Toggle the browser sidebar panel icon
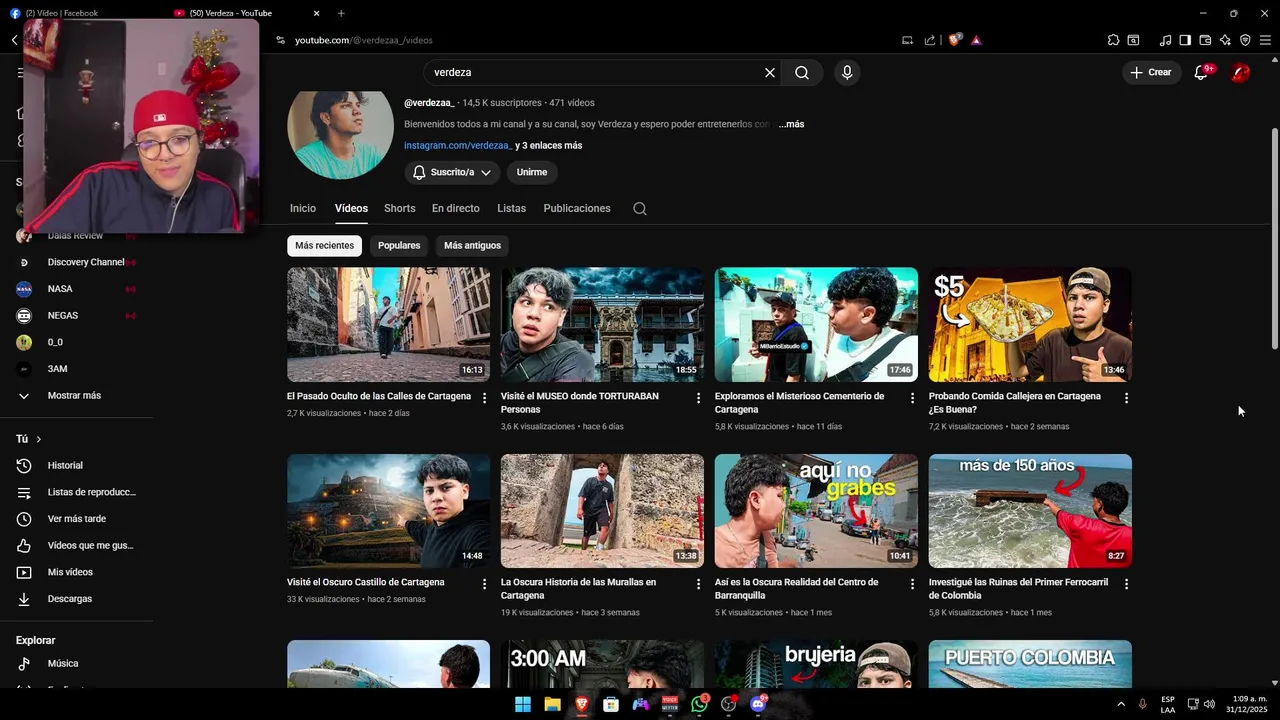 point(1185,40)
